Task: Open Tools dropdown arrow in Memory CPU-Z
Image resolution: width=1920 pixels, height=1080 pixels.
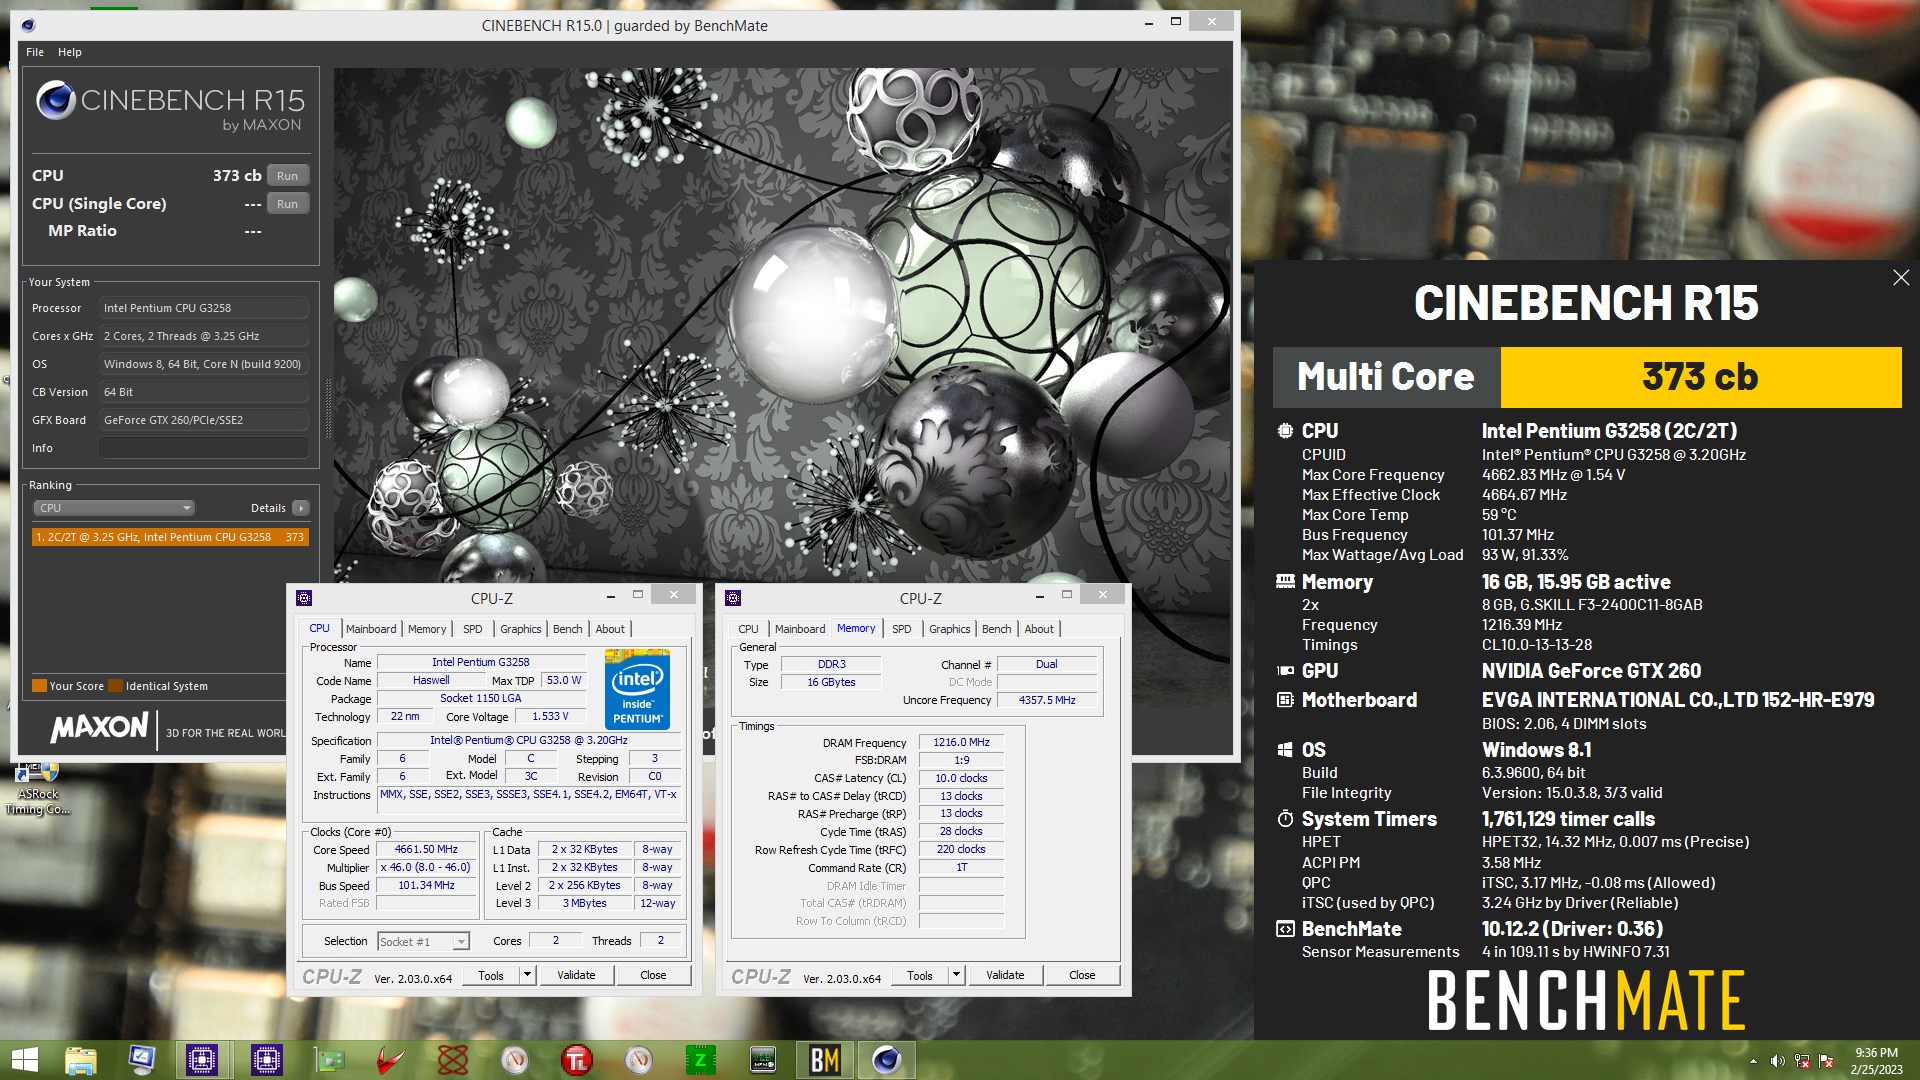Action: pyautogui.click(x=957, y=975)
